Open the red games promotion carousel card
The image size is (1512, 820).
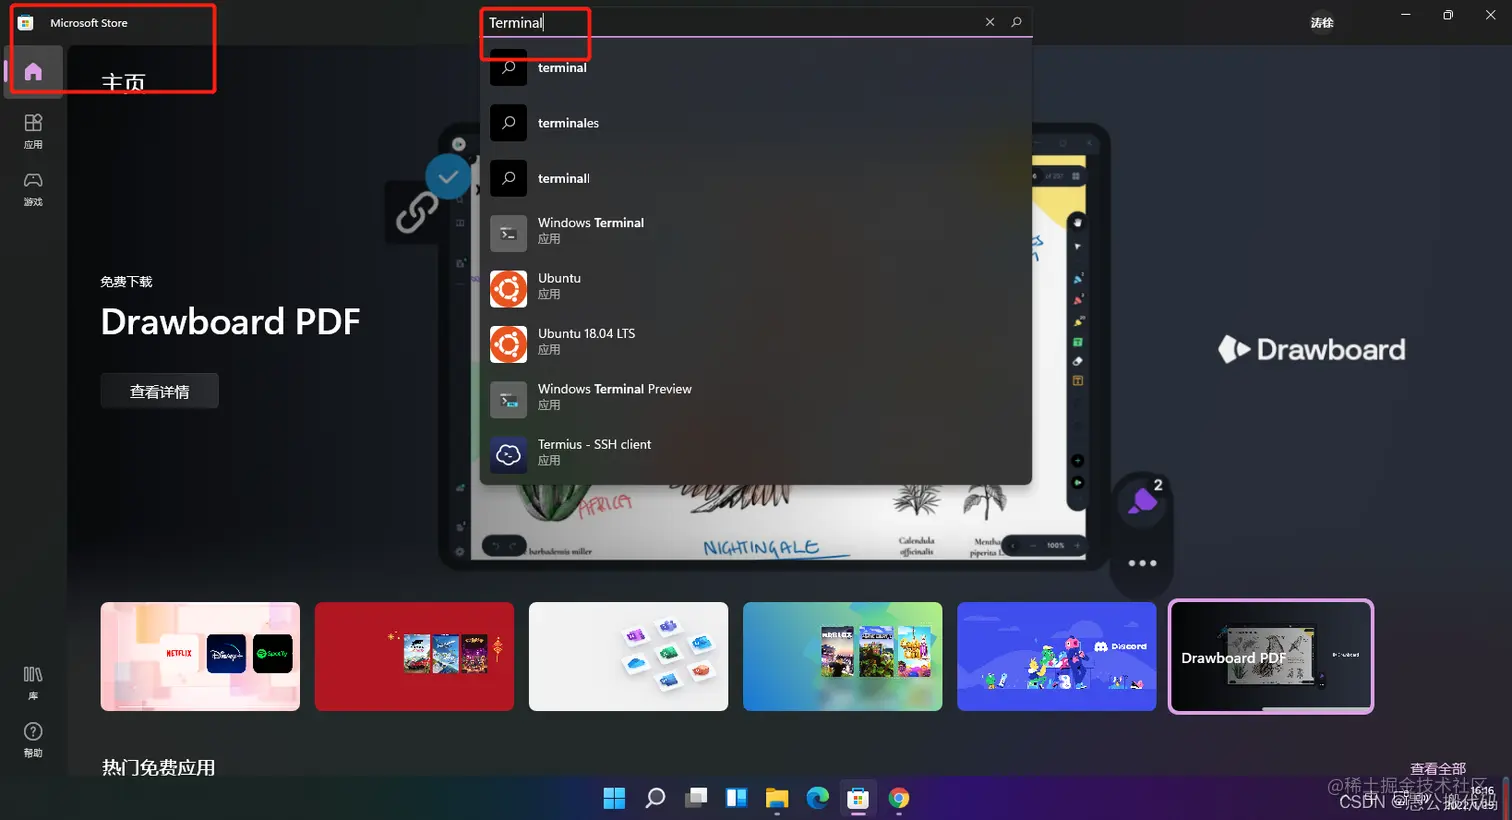[x=414, y=657]
